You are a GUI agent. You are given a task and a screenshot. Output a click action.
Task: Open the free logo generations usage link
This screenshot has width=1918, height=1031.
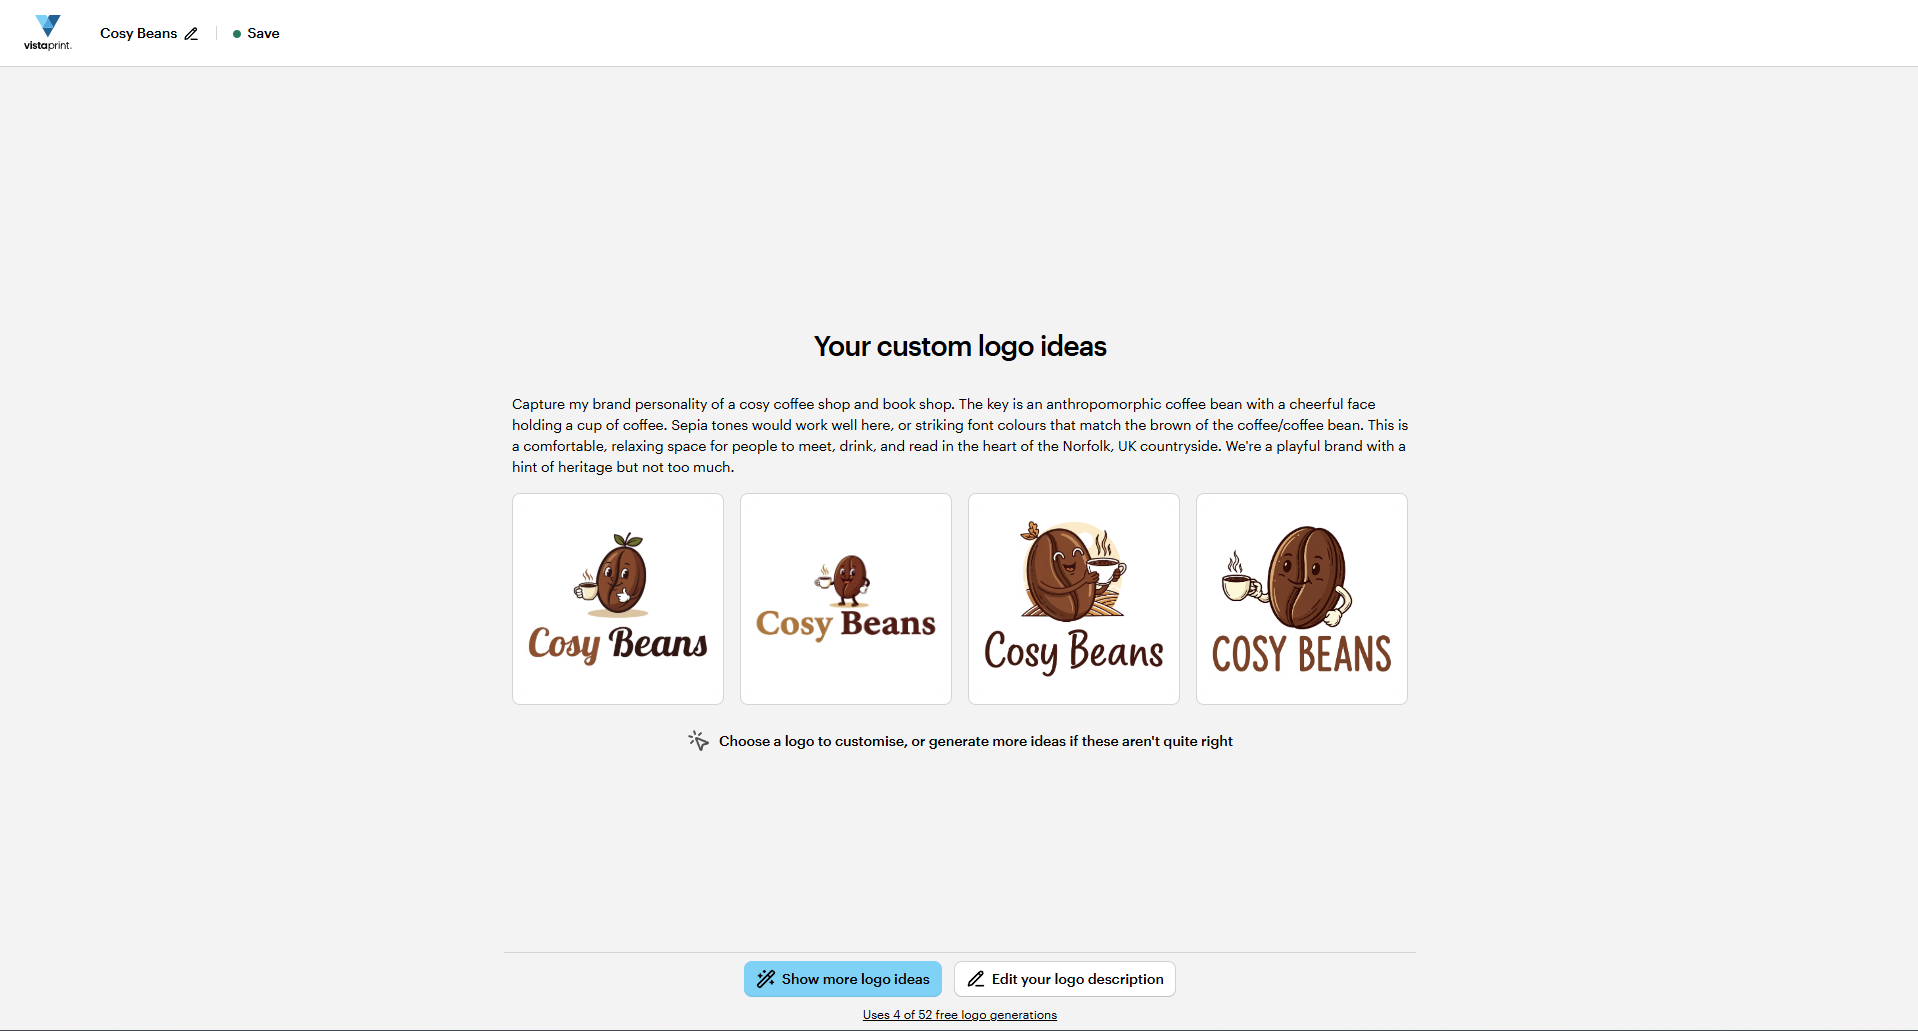click(x=959, y=1013)
